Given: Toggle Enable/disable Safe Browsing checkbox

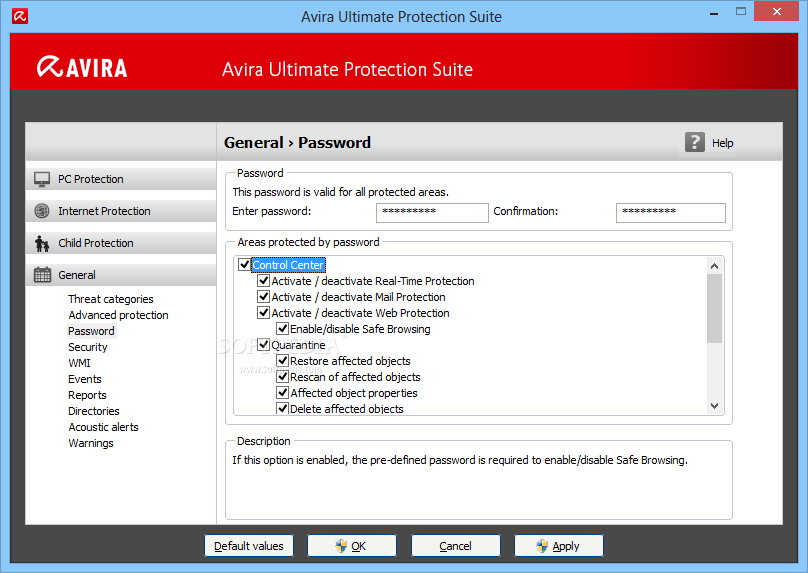Looking at the screenshot, I should (x=283, y=329).
